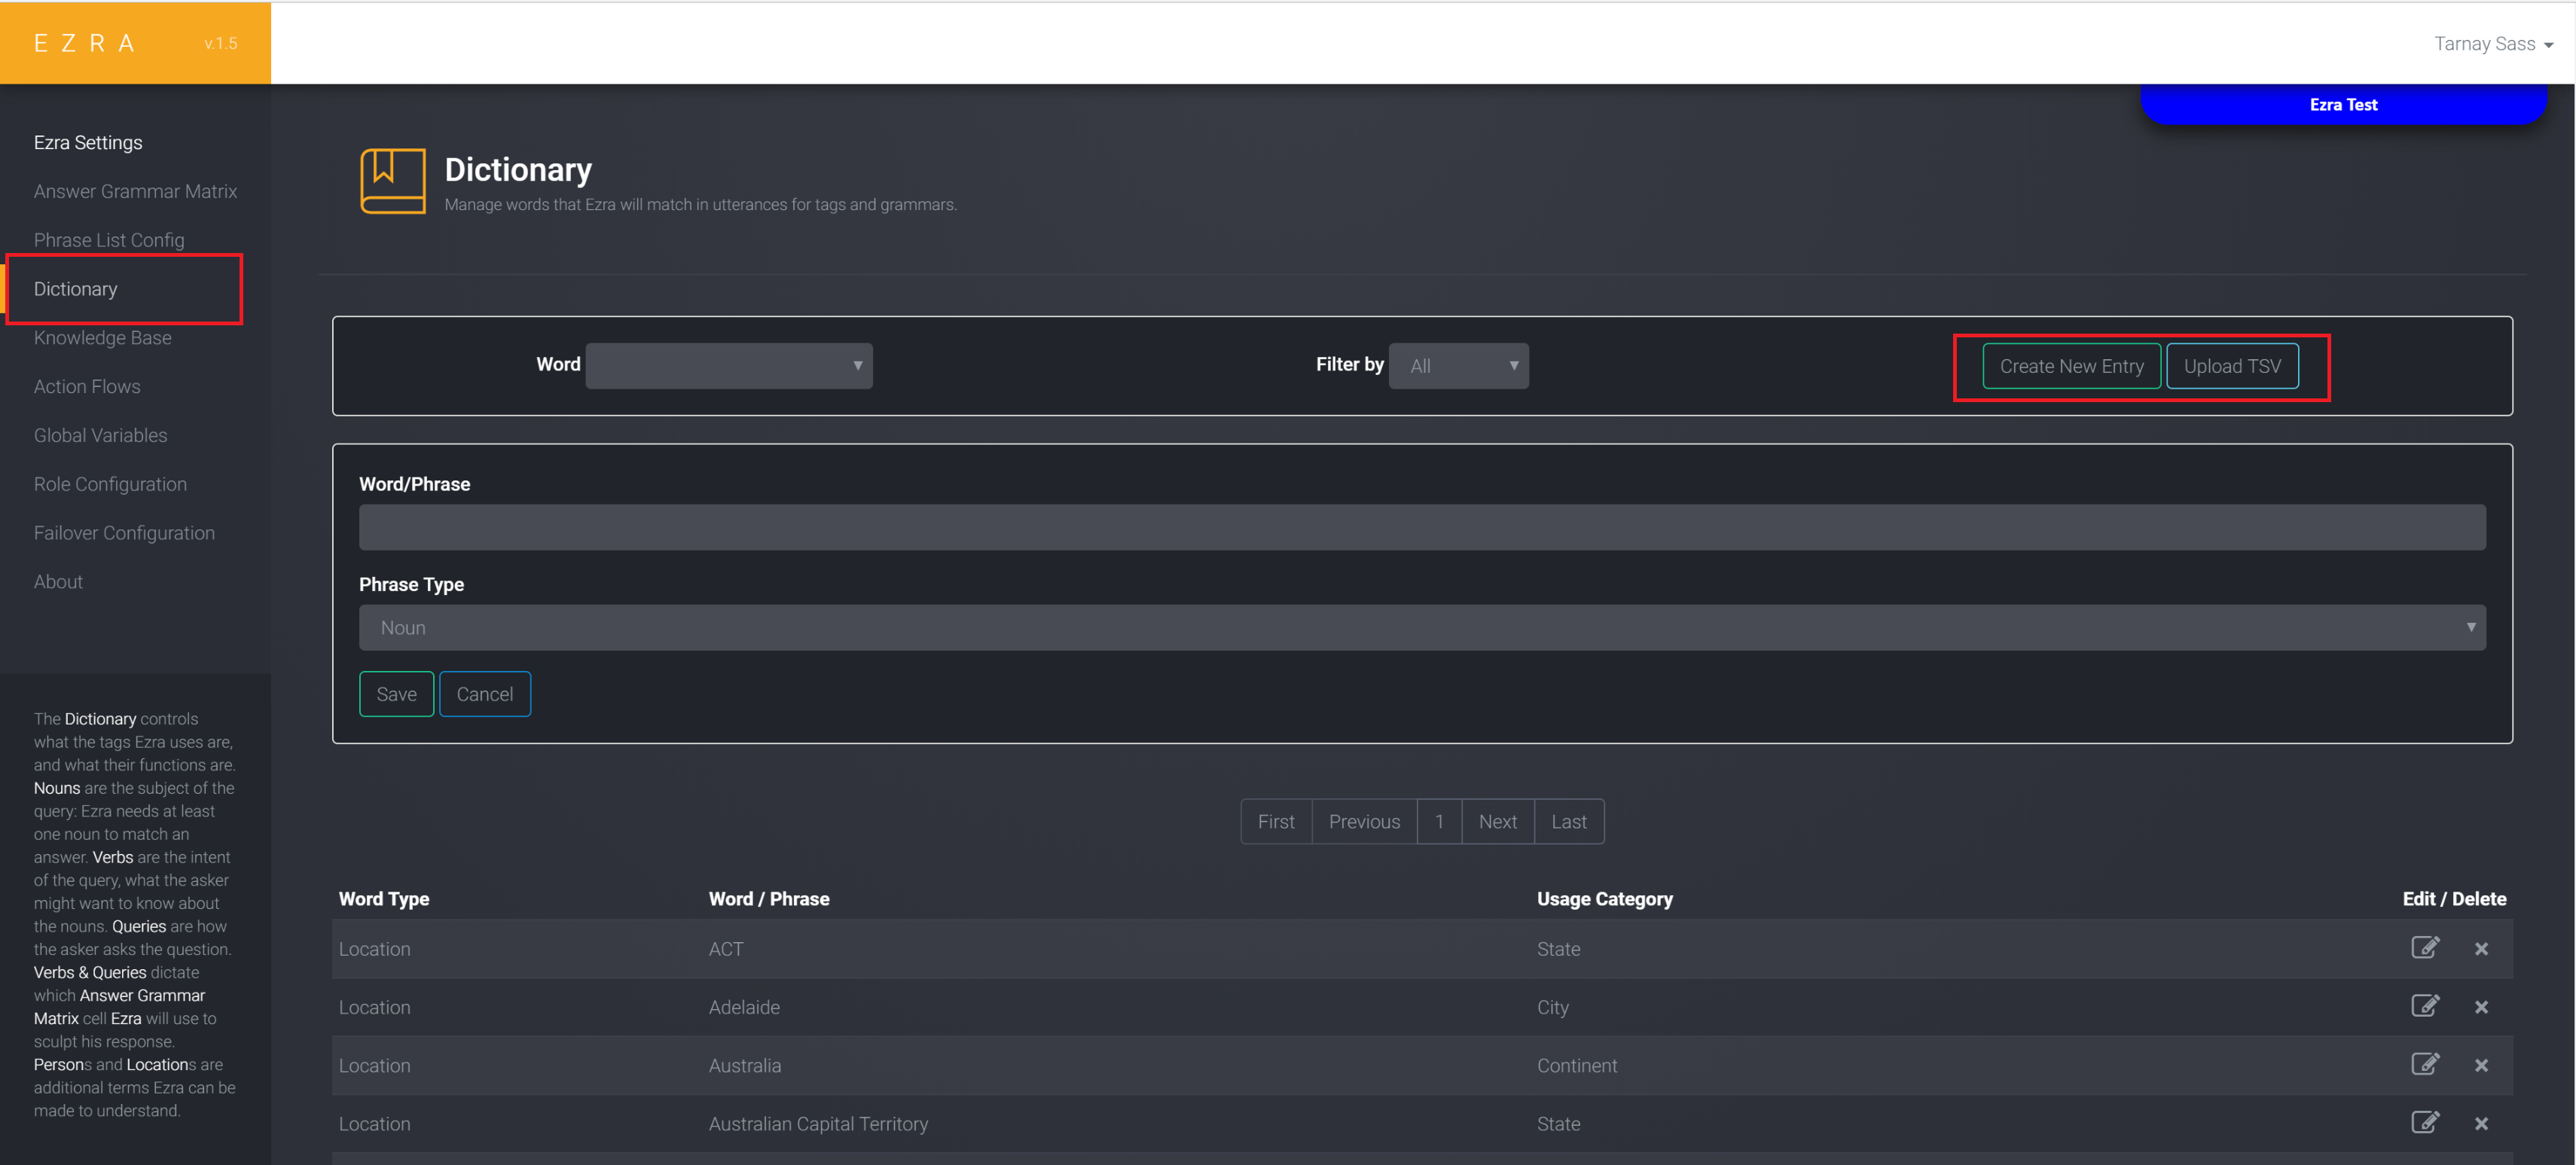Open Role Configuration
The image size is (2576, 1165).
coord(110,484)
